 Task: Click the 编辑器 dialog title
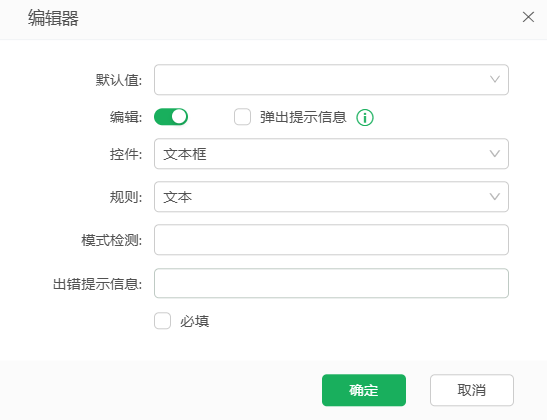tap(53, 18)
